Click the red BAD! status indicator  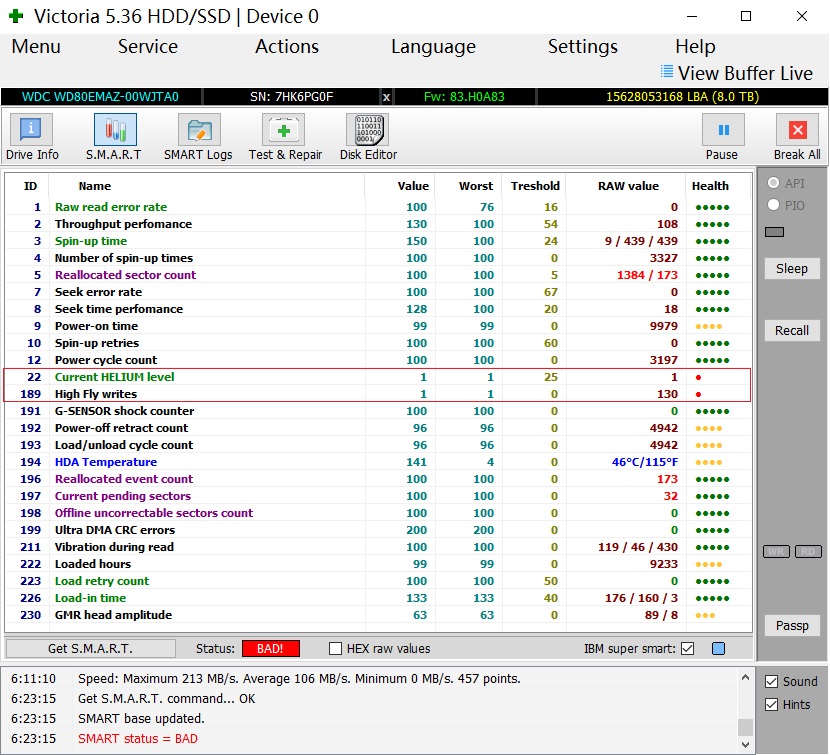270,649
